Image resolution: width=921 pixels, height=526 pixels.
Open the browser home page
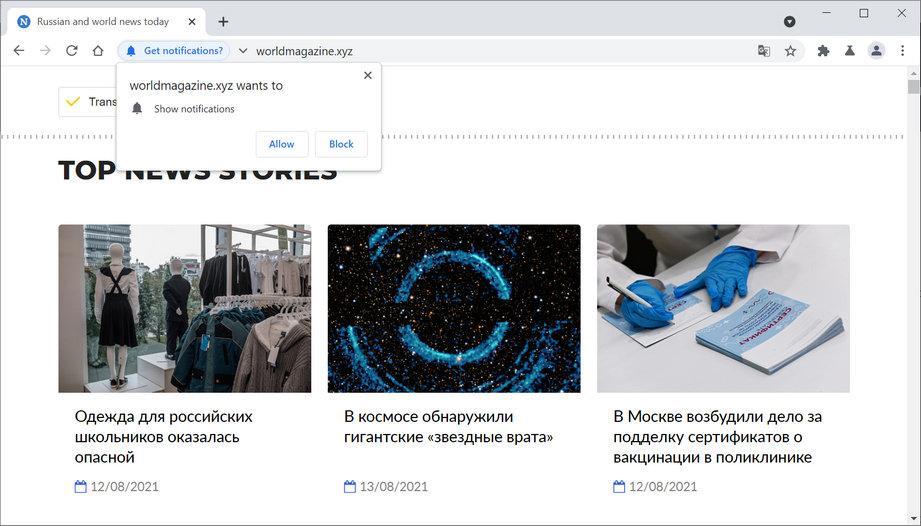pyautogui.click(x=98, y=51)
